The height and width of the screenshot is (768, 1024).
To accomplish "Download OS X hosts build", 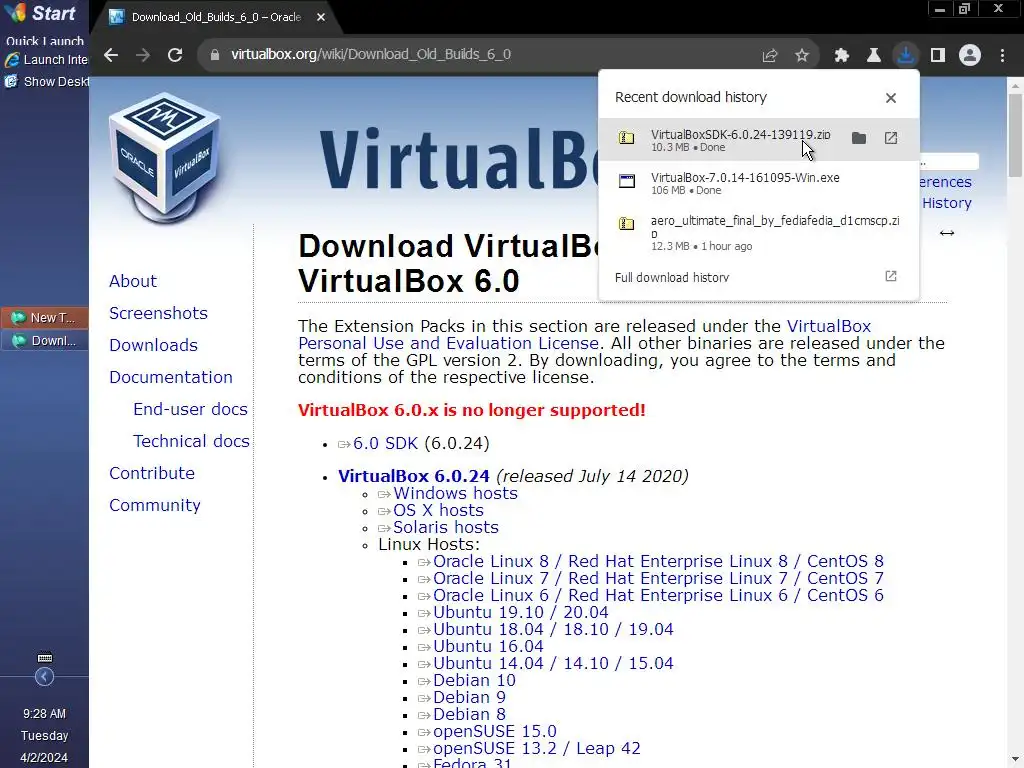I will [438, 510].
